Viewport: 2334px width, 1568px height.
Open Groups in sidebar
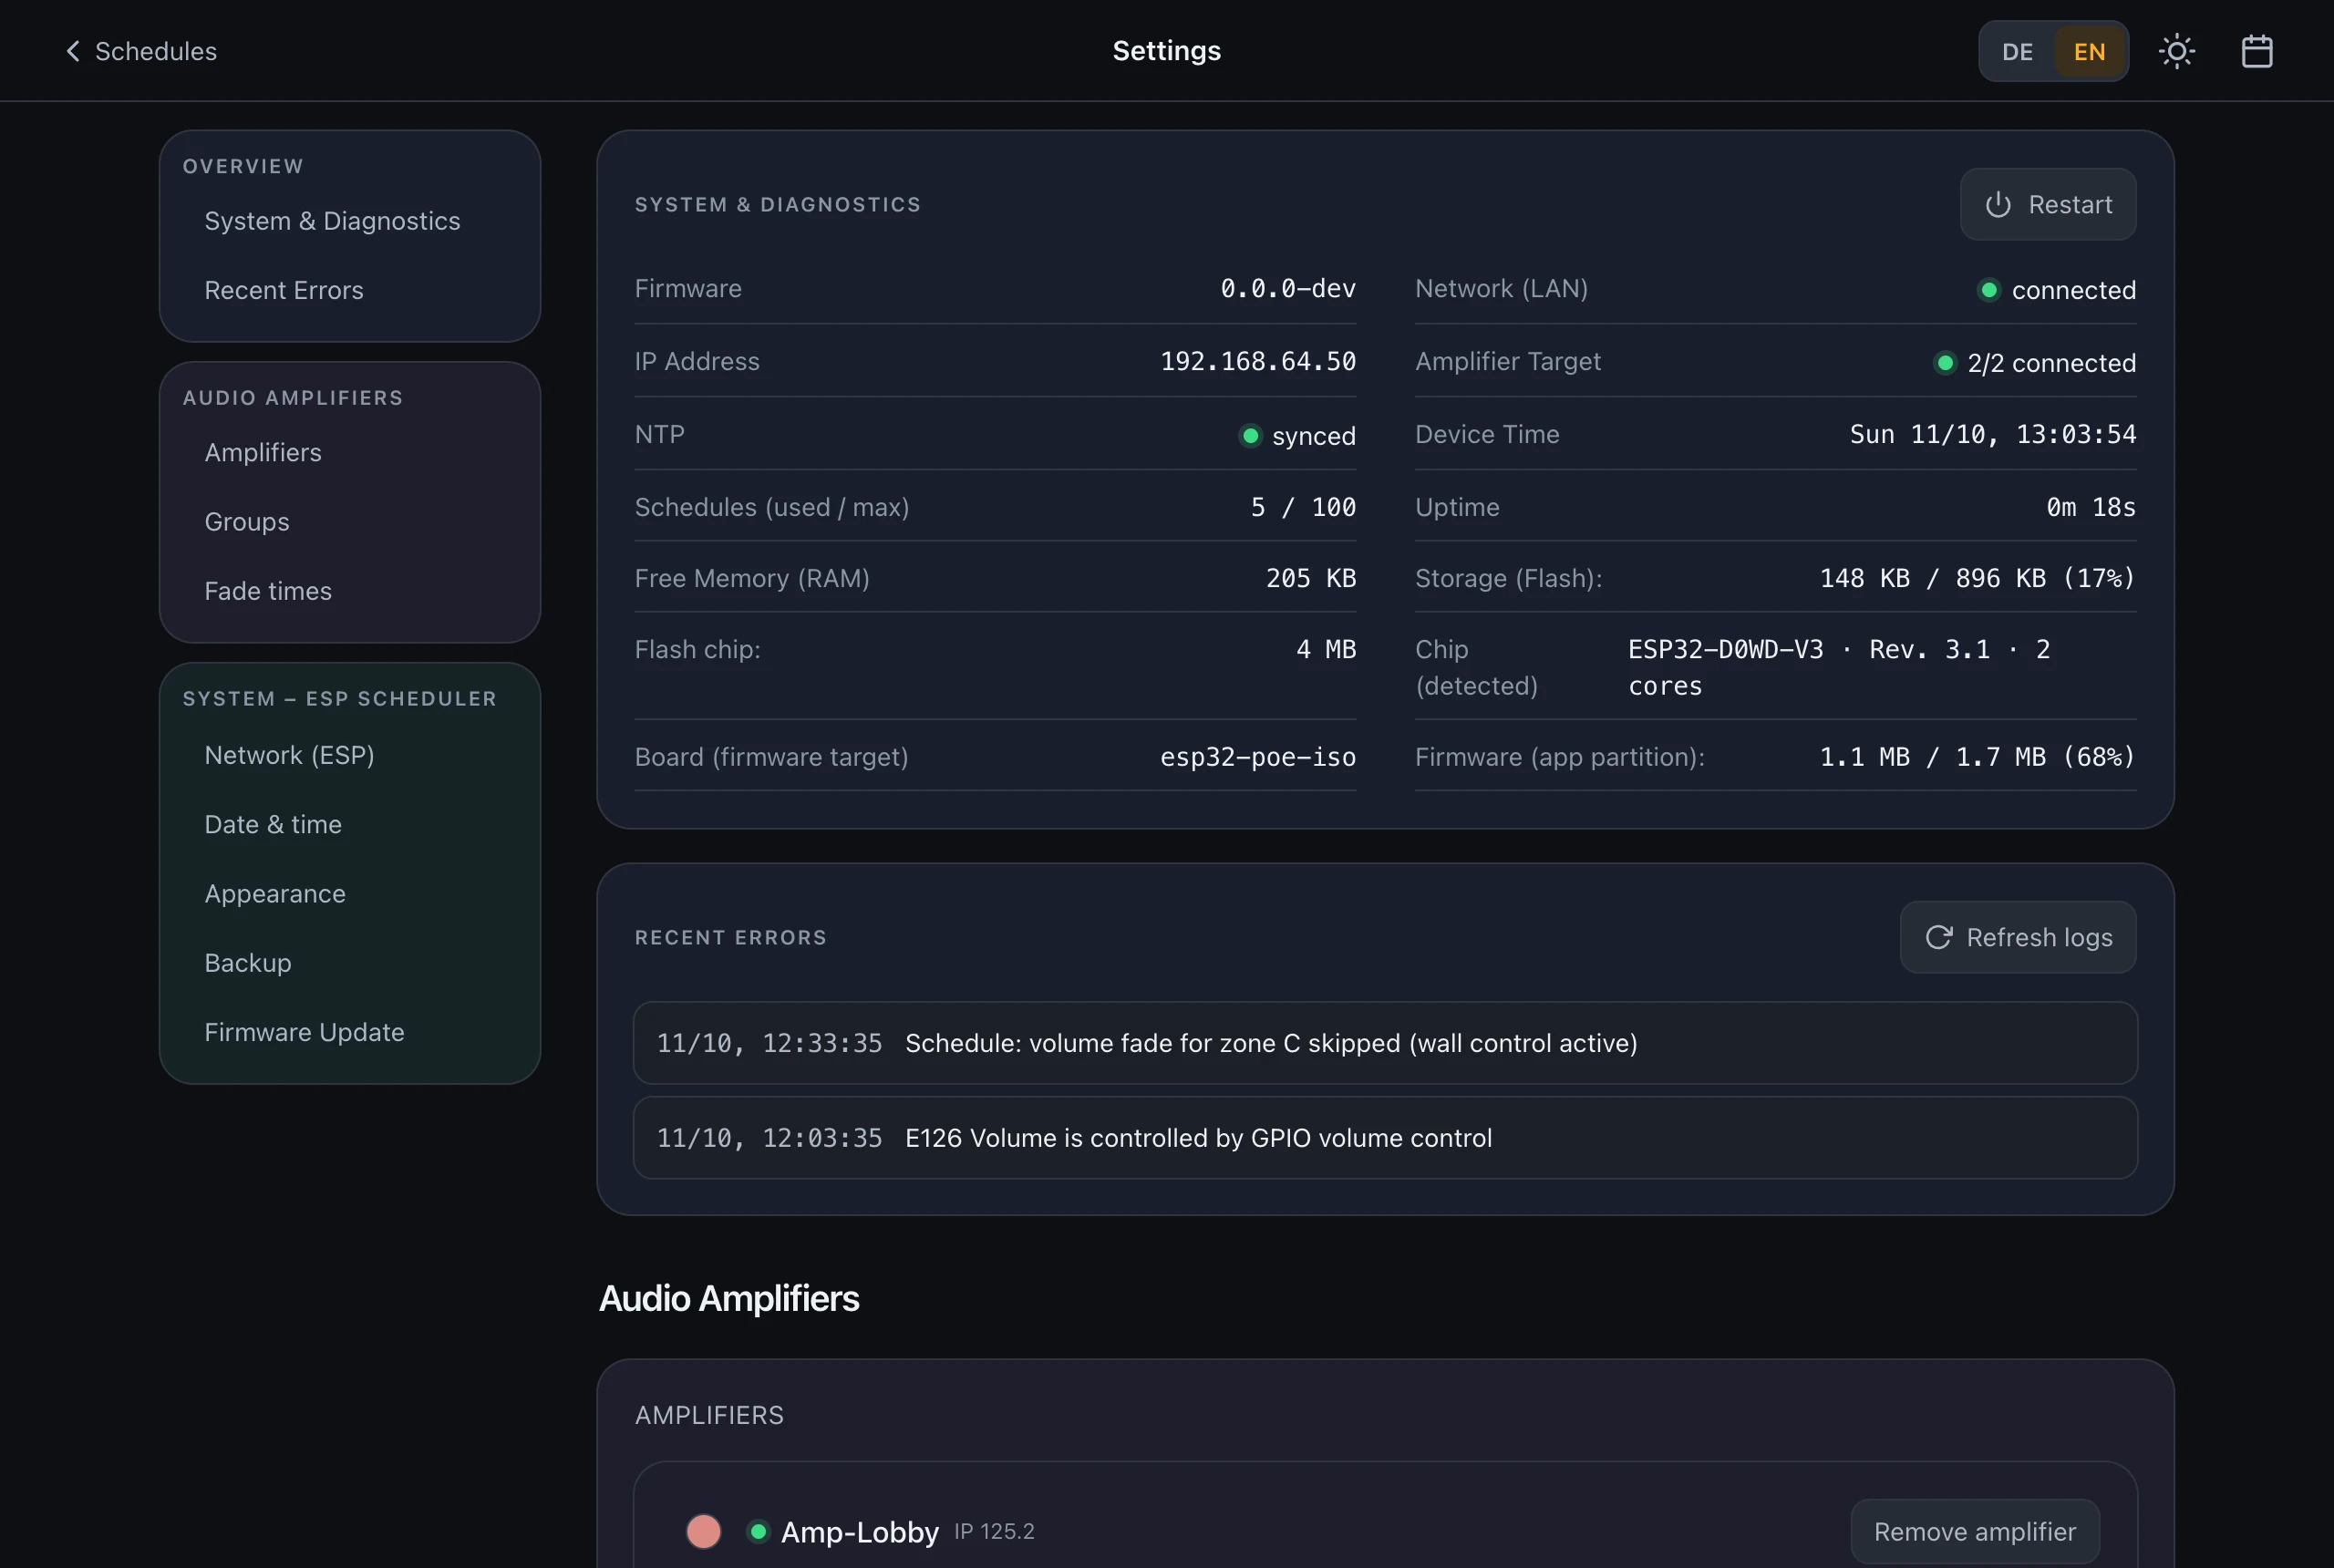tap(247, 522)
